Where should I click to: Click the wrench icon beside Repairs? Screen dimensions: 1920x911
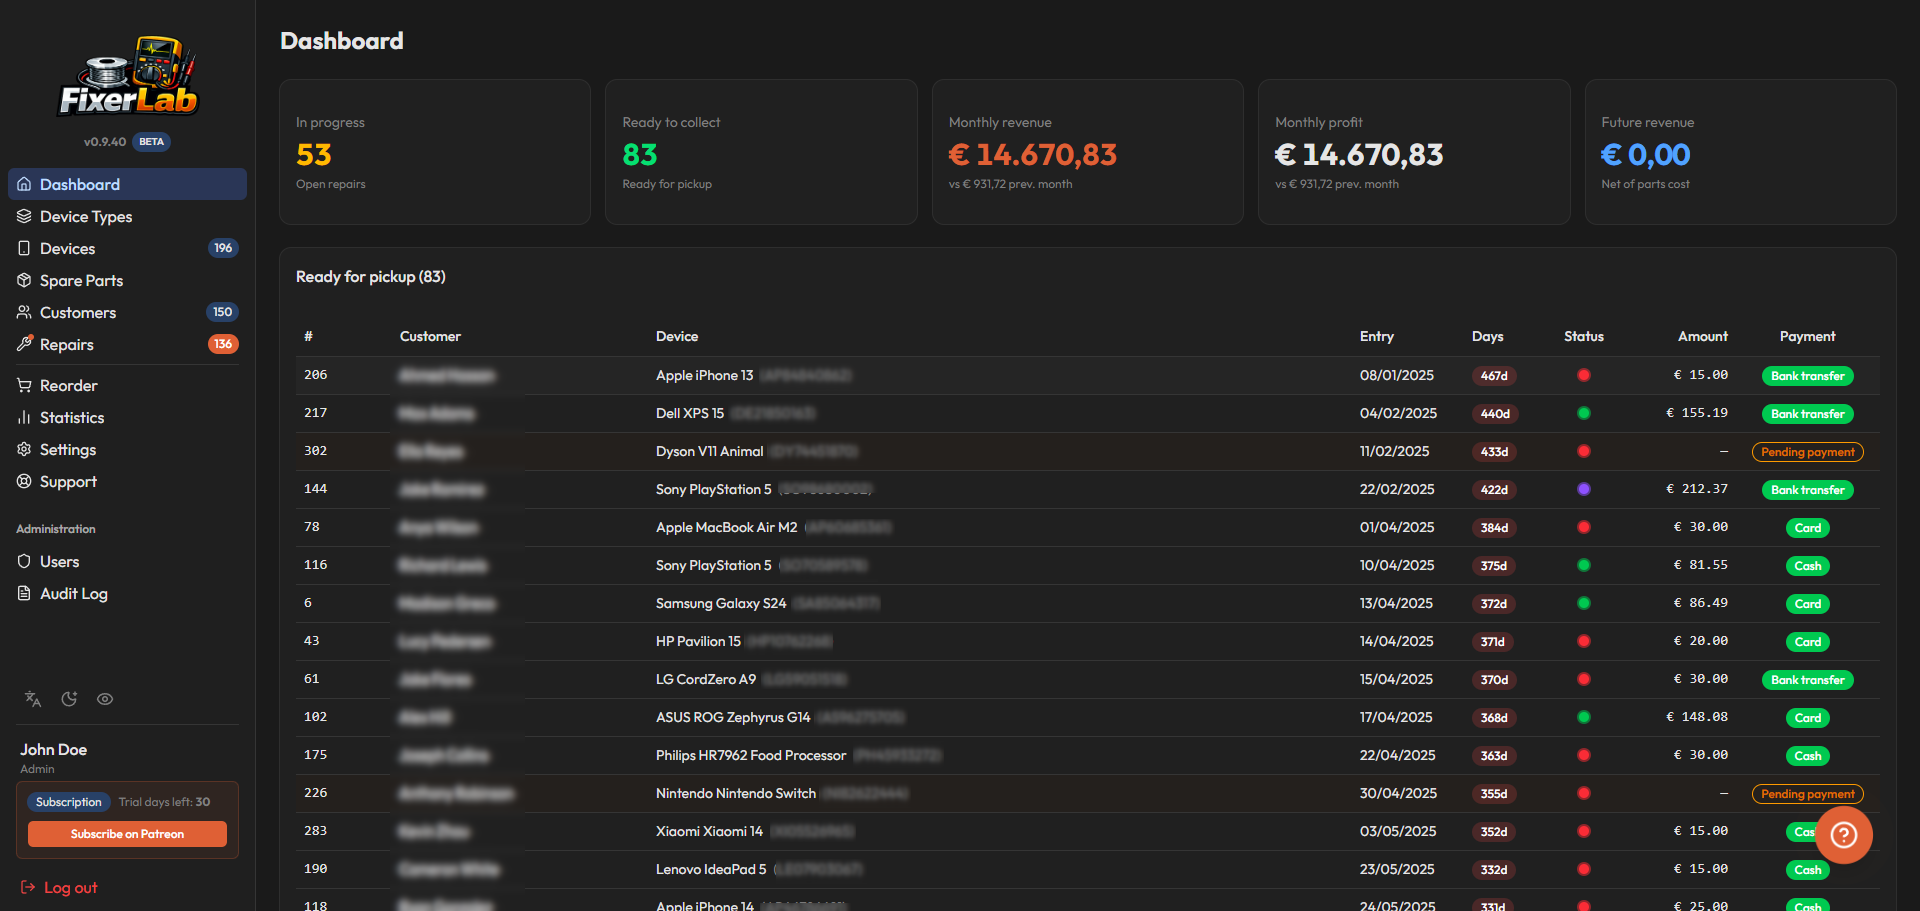point(24,344)
